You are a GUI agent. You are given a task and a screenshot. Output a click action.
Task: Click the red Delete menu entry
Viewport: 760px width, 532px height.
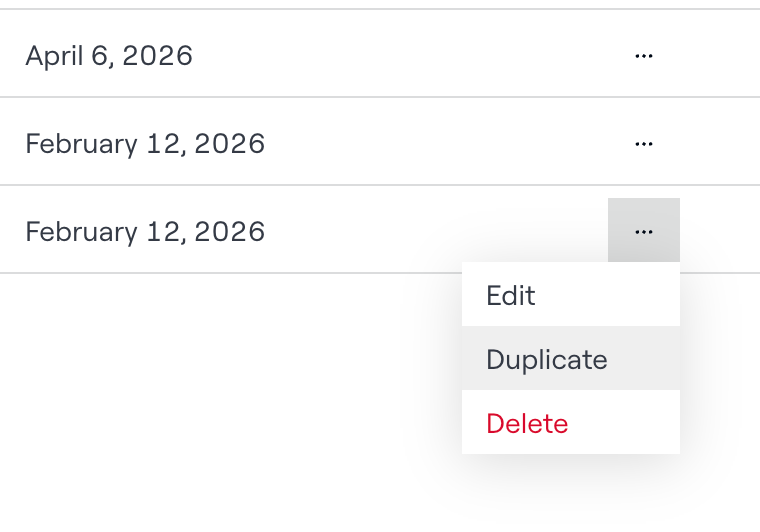tap(527, 424)
